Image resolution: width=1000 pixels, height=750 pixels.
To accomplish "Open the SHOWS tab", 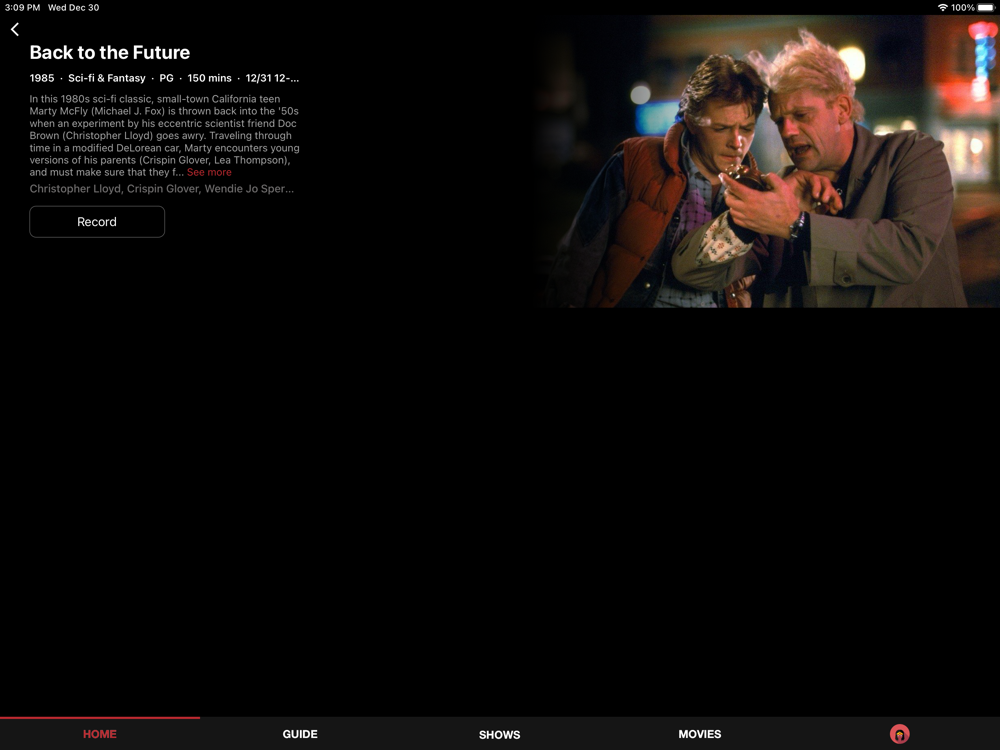I will point(499,735).
